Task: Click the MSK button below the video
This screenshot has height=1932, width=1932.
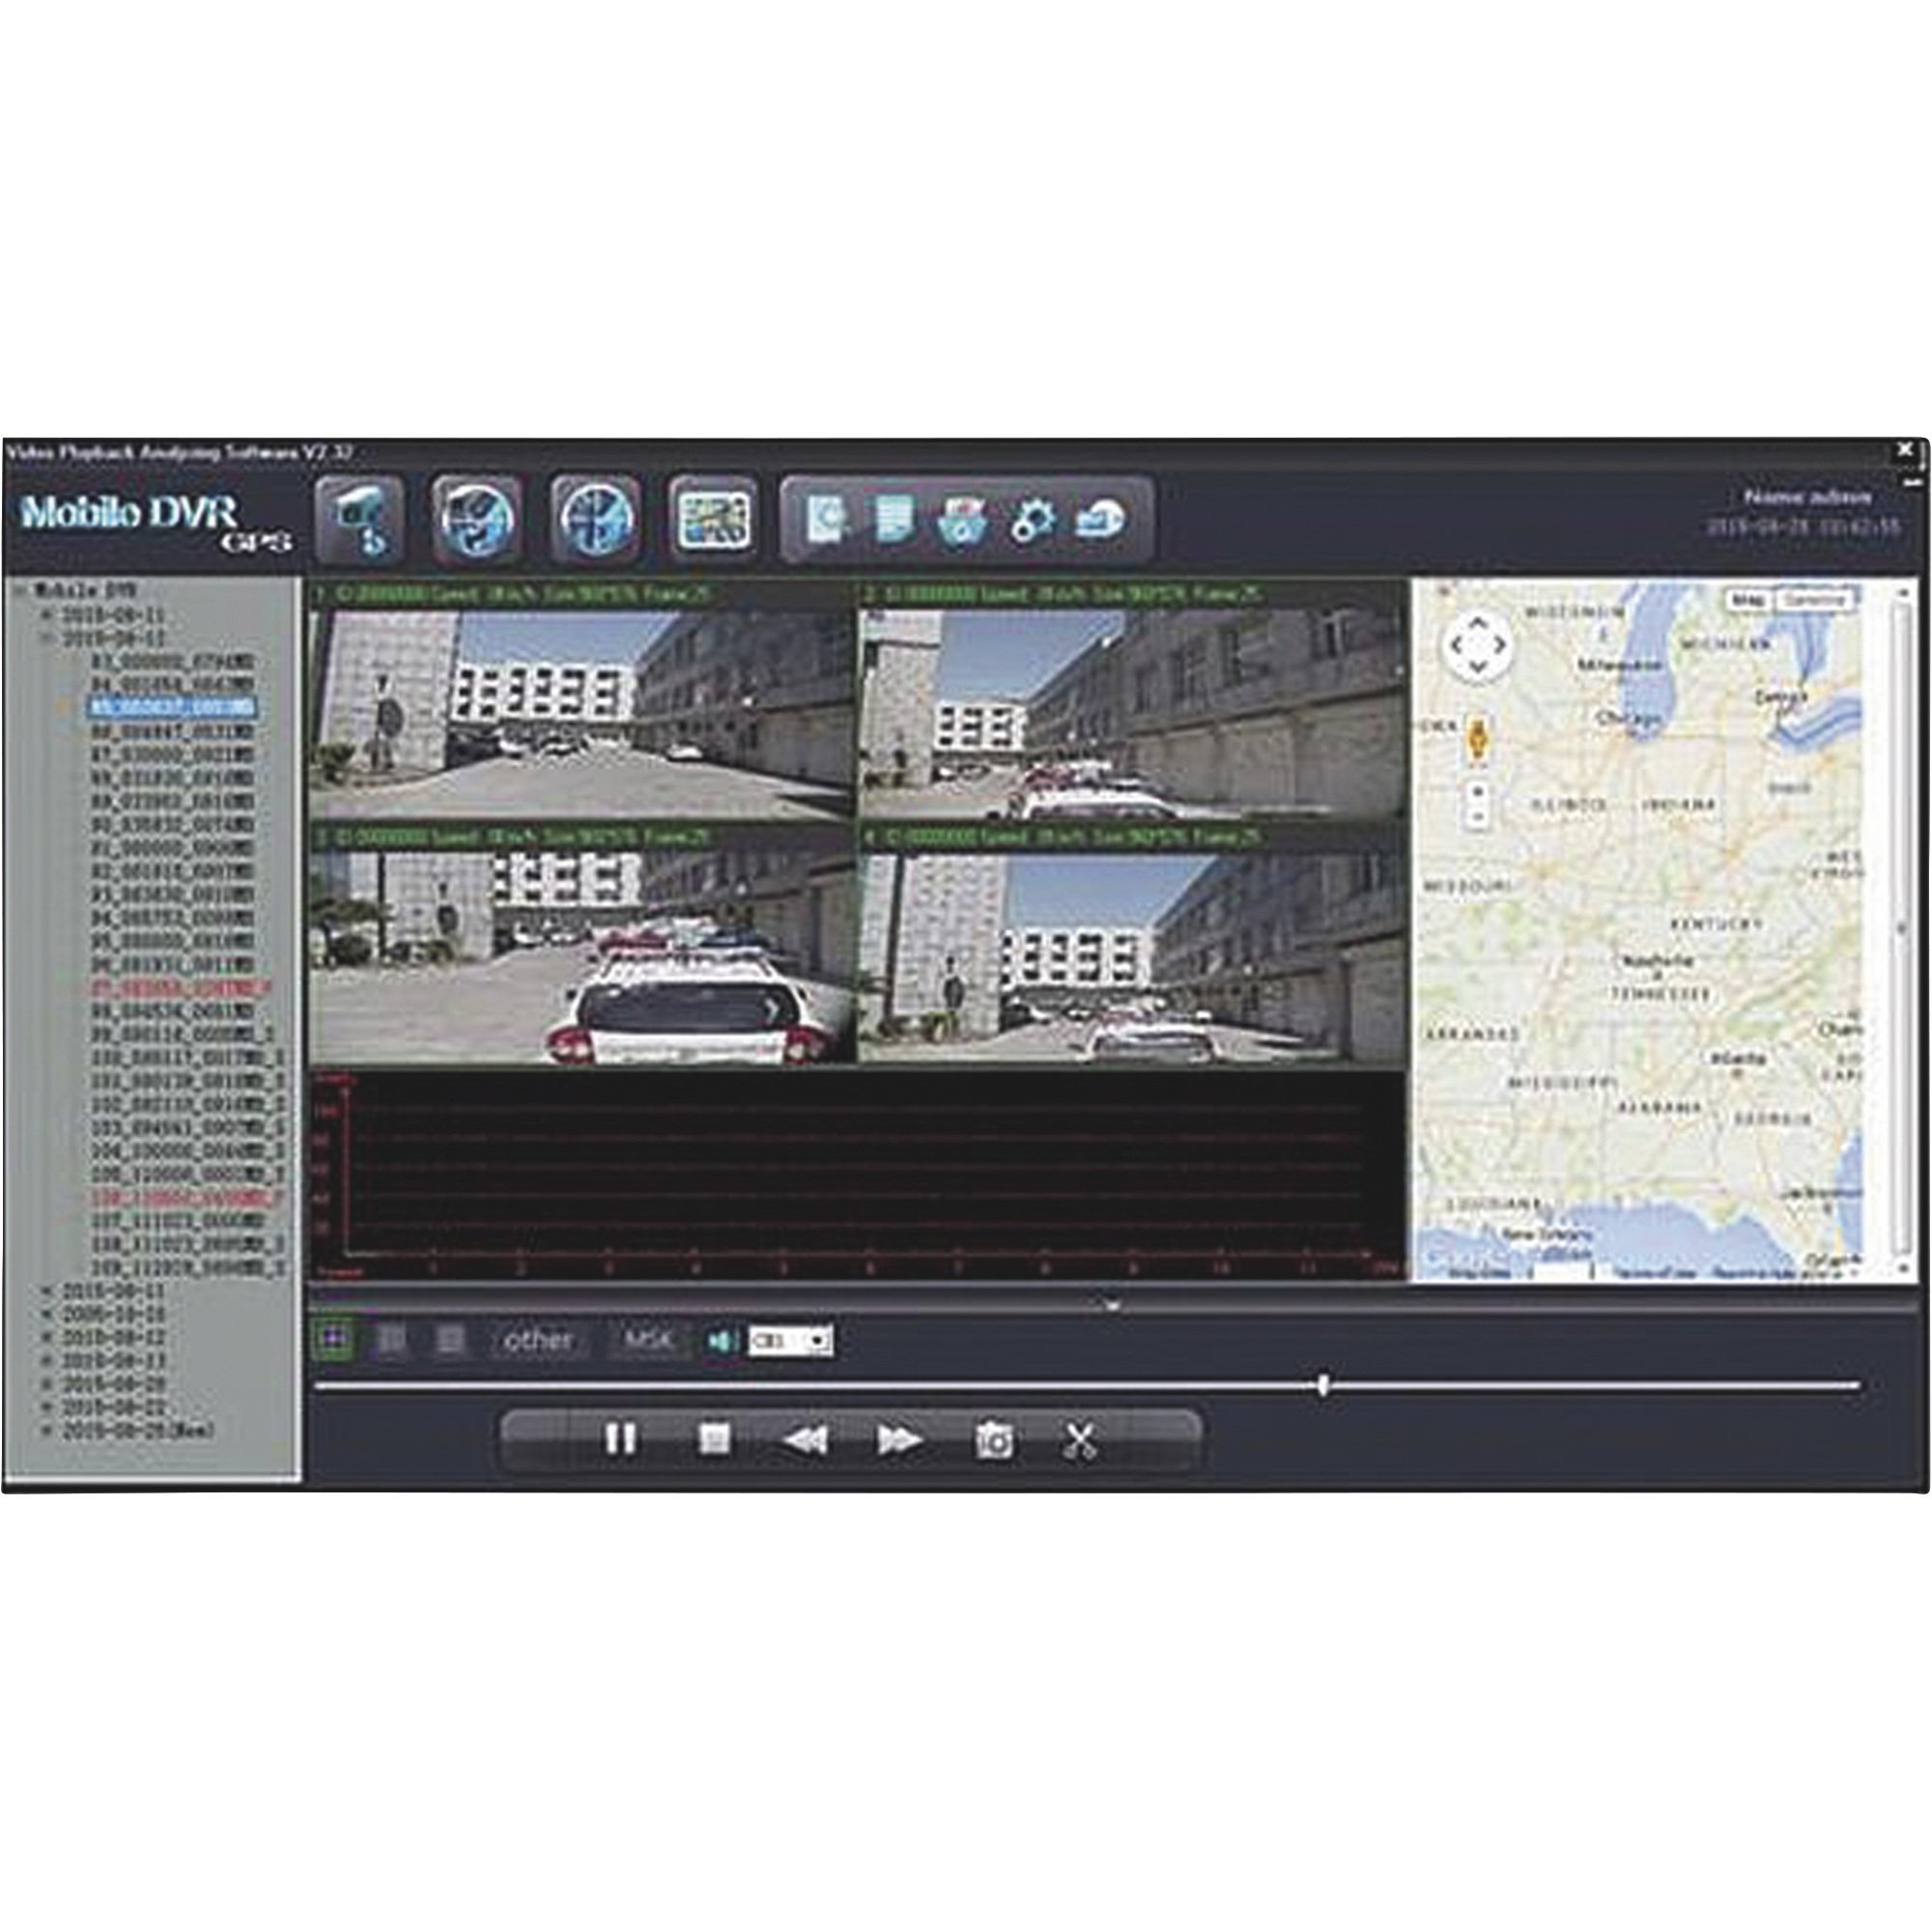Action: click(x=648, y=1336)
